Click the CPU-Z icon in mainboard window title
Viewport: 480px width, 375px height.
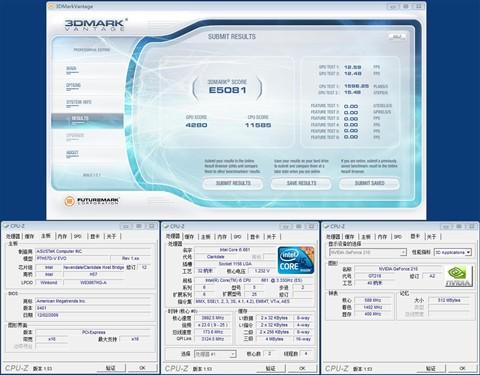click(x=6, y=226)
